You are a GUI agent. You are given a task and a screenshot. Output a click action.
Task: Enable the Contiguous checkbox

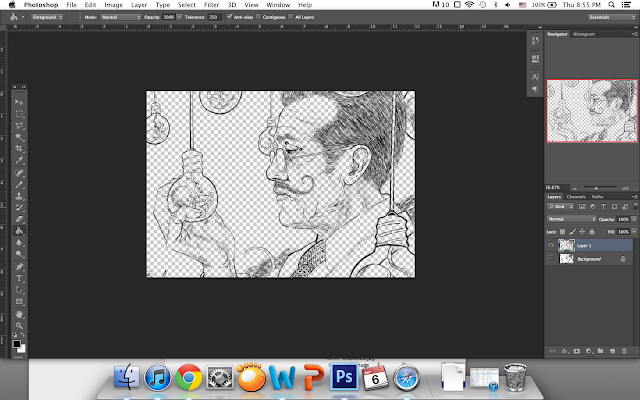(258, 17)
